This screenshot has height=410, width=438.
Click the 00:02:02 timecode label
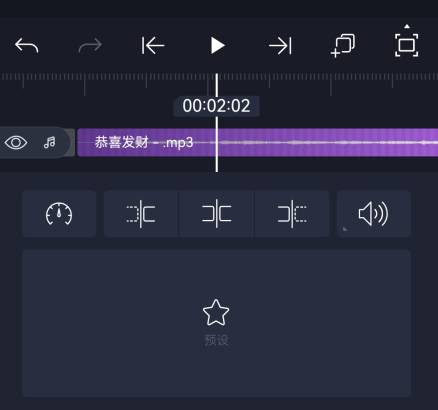click(216, 106)
